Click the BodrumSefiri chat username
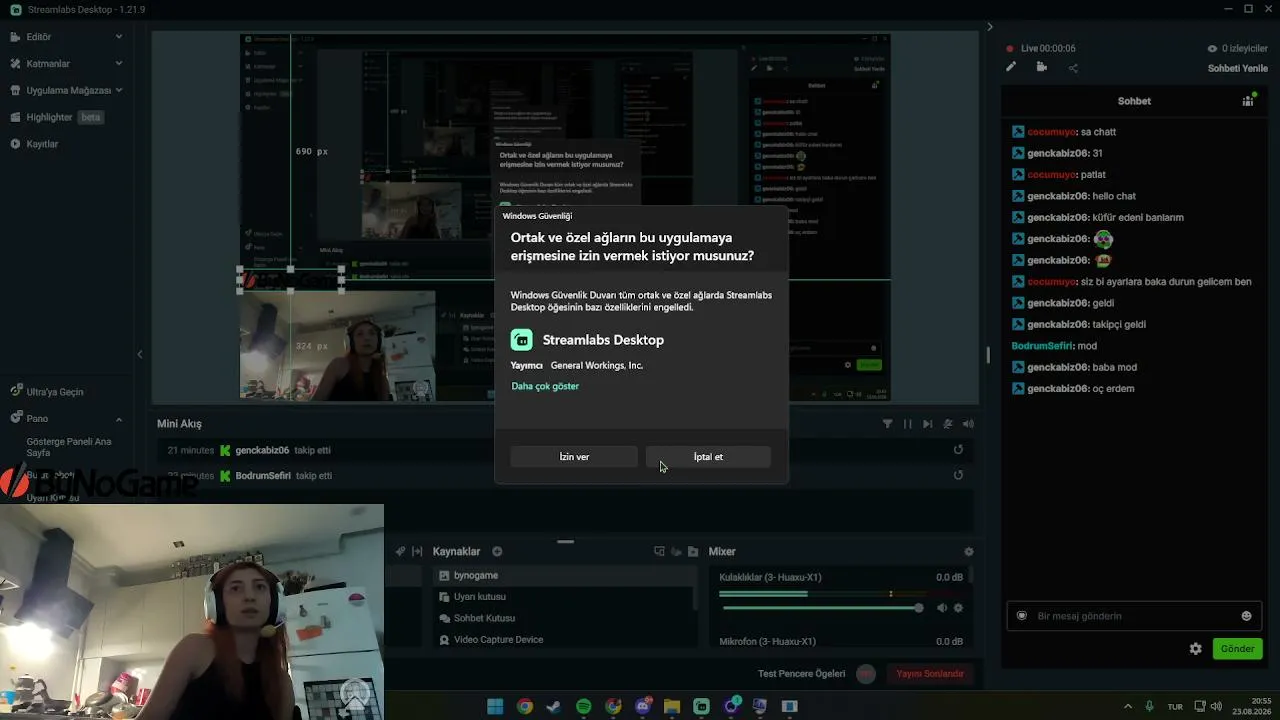Viewport: 1280px width, 720px height. (x=1041, y=346)
